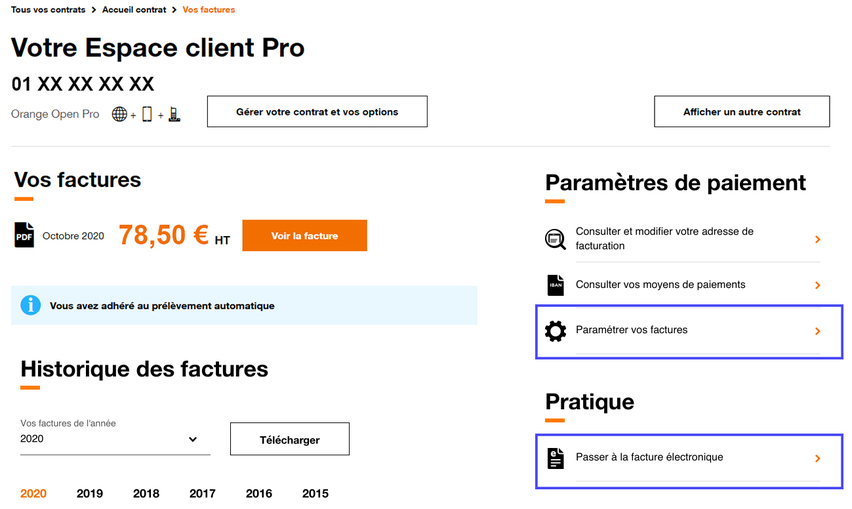Open chevron next to Paramétrer vos factures
The image size is (852, 509).
pos(817,330)
